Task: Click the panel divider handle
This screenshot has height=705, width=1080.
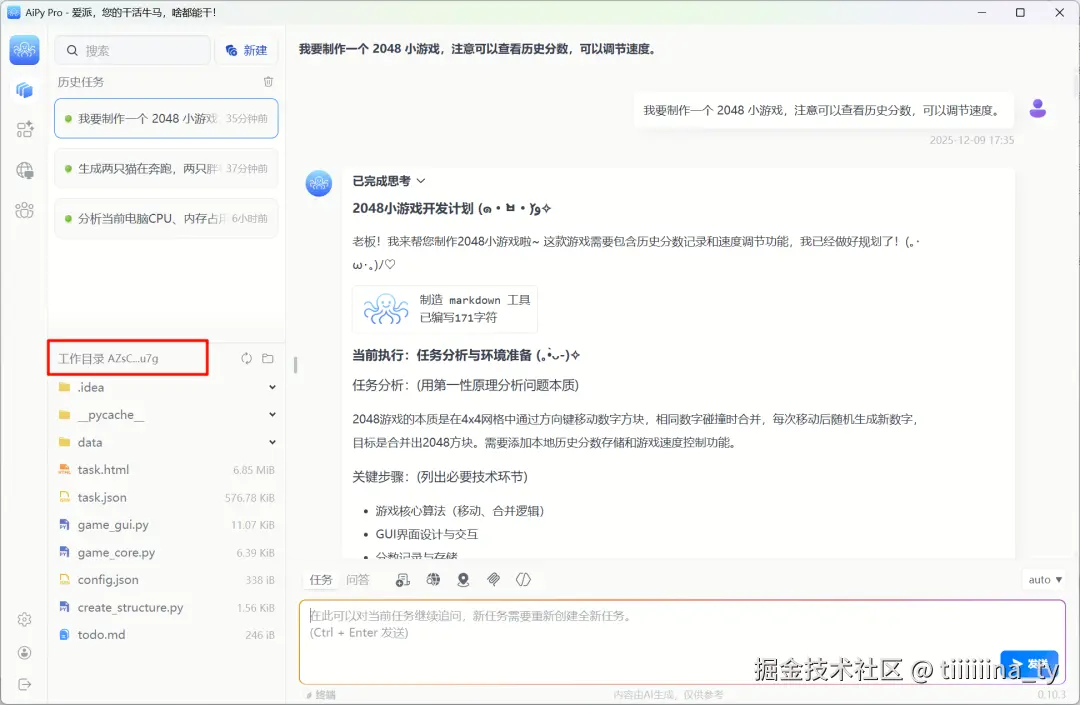Action: 295,364
